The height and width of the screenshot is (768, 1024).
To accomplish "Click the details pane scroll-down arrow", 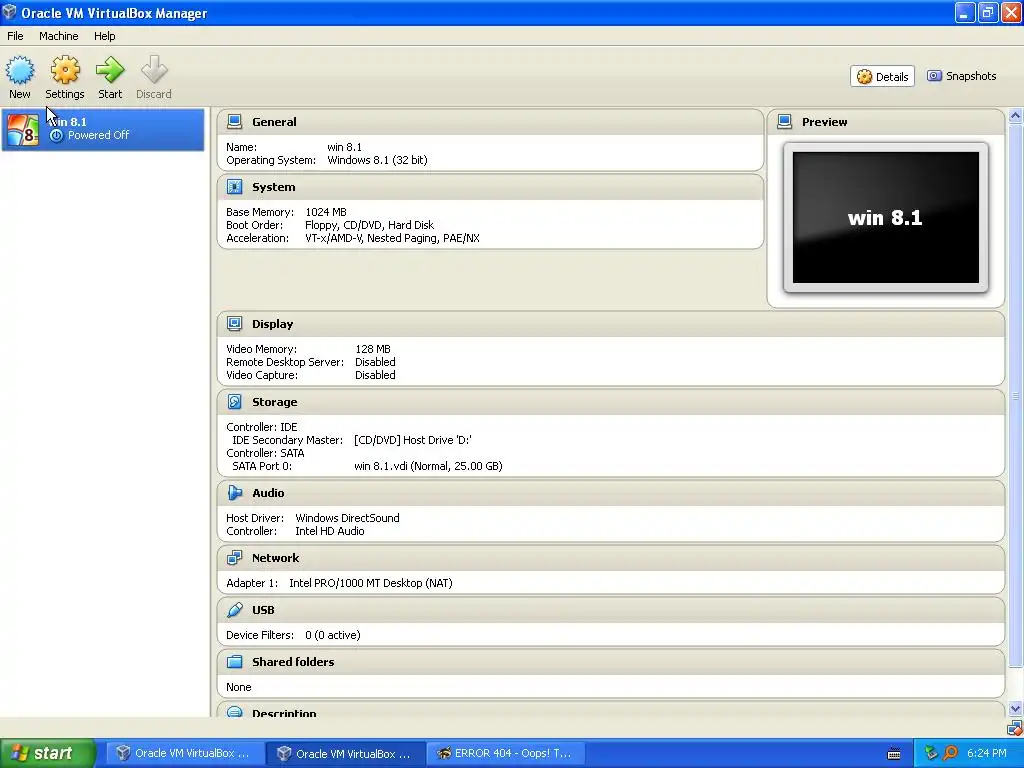I will pos(1016,709).
